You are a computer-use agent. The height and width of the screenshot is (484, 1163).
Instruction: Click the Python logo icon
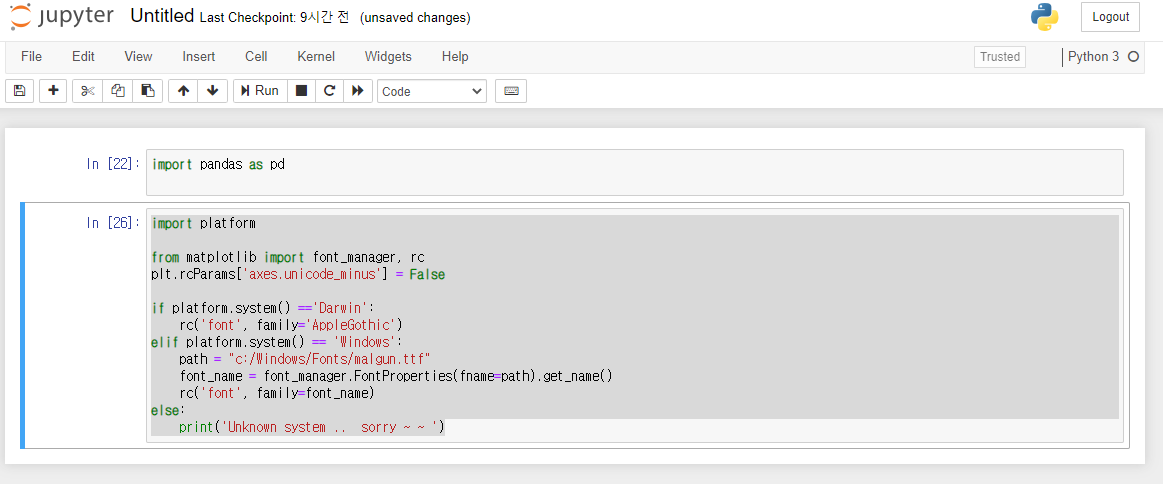pos(1044,17)
